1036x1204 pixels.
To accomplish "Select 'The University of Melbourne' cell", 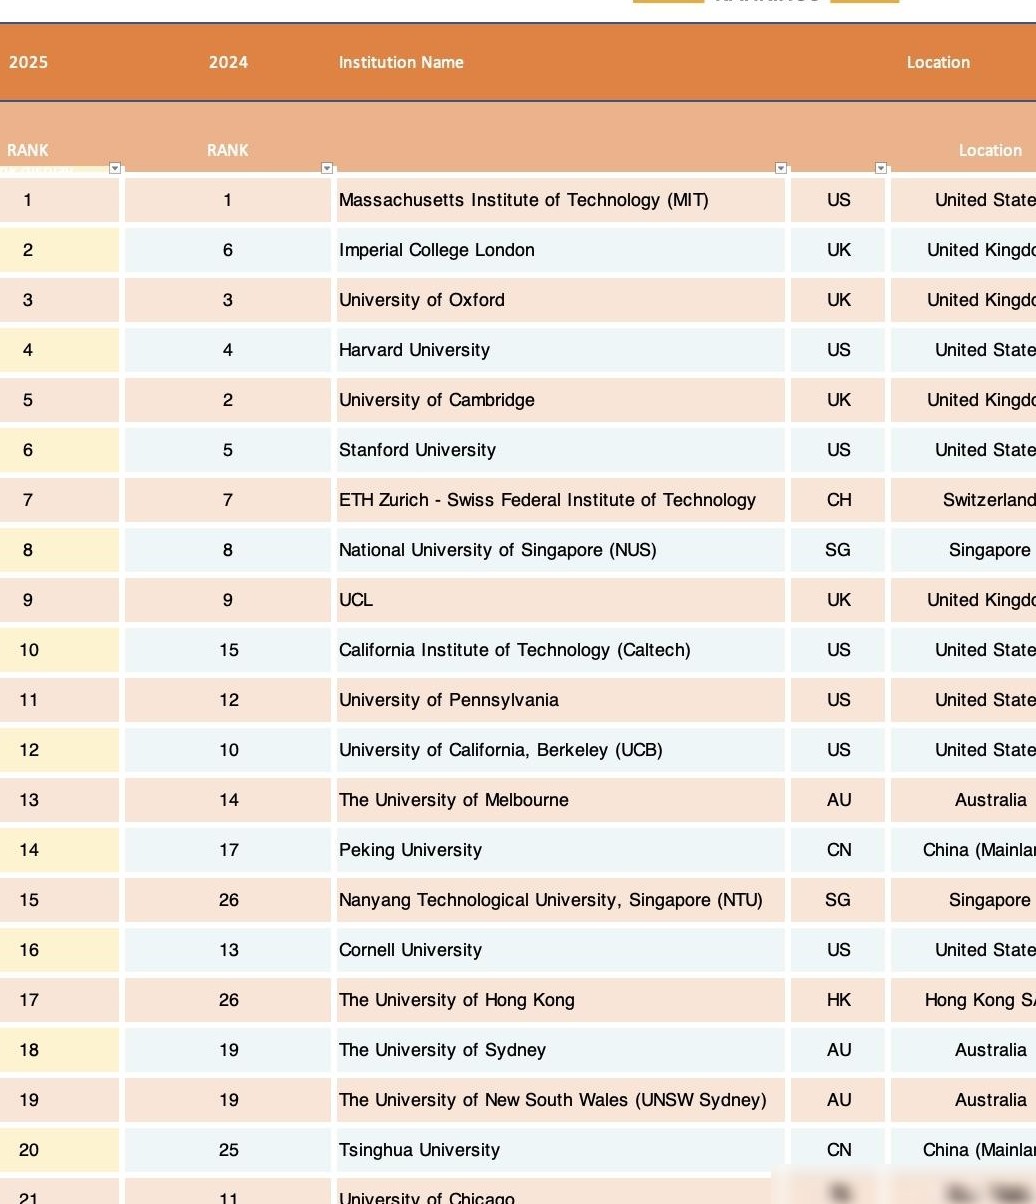I will (x=561, y=800).
